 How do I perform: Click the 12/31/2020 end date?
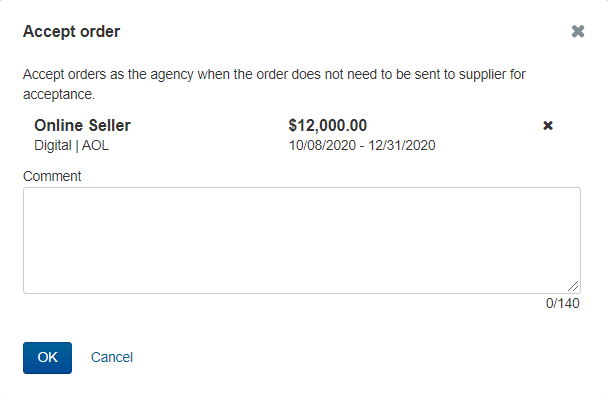402,145
